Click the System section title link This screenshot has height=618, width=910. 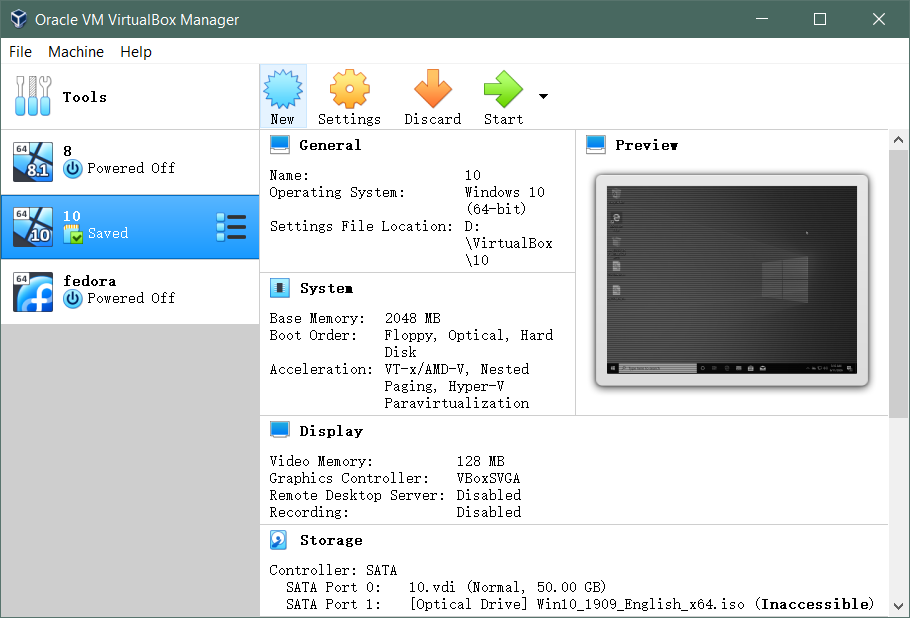(x=326, y=288)
